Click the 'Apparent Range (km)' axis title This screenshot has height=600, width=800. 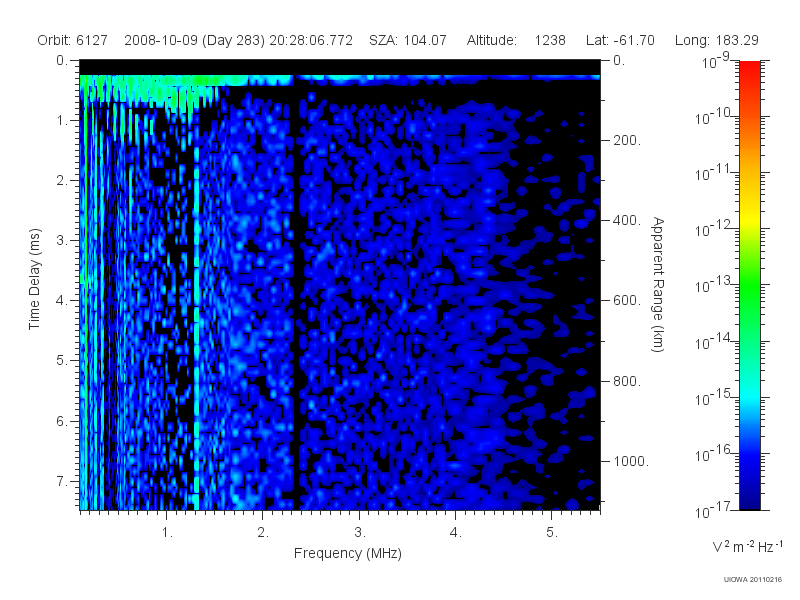coord(658,284)
